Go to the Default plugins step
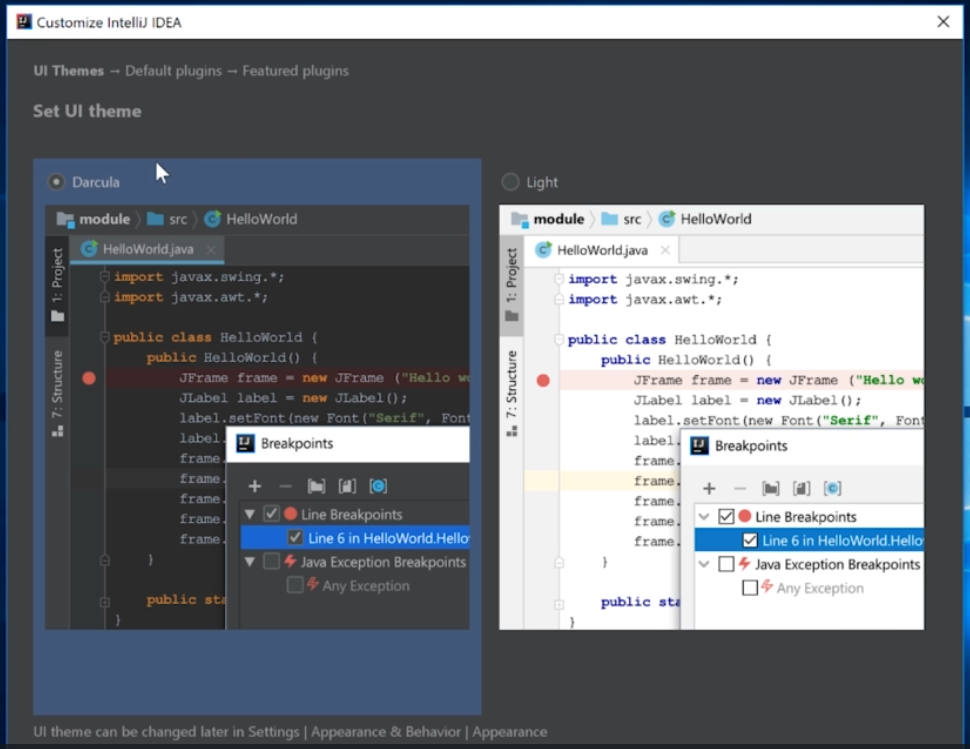The height and width of the screenshot is (749, 970). (173, 71)
